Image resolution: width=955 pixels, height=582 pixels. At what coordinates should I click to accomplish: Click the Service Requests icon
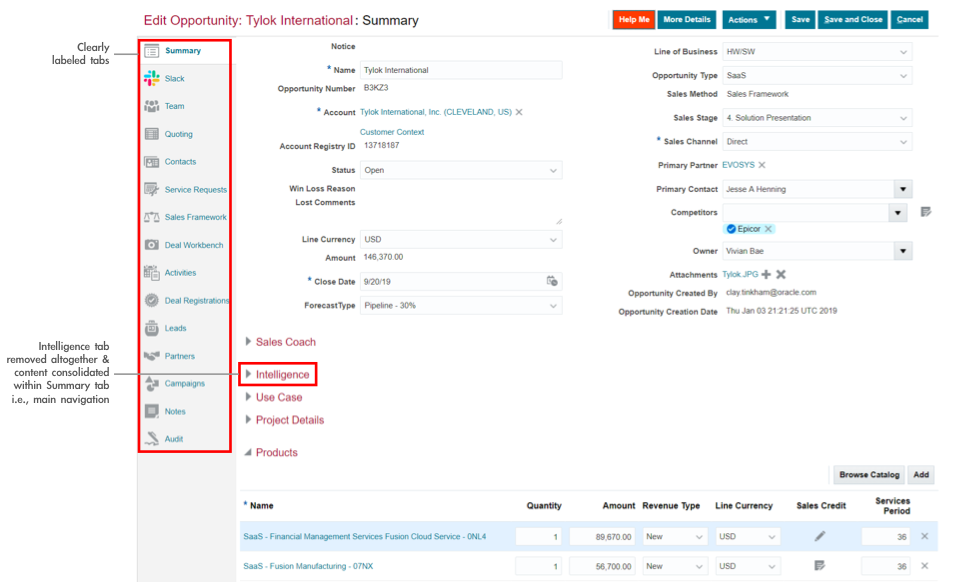pyautogui.click(x=152, y=189)
